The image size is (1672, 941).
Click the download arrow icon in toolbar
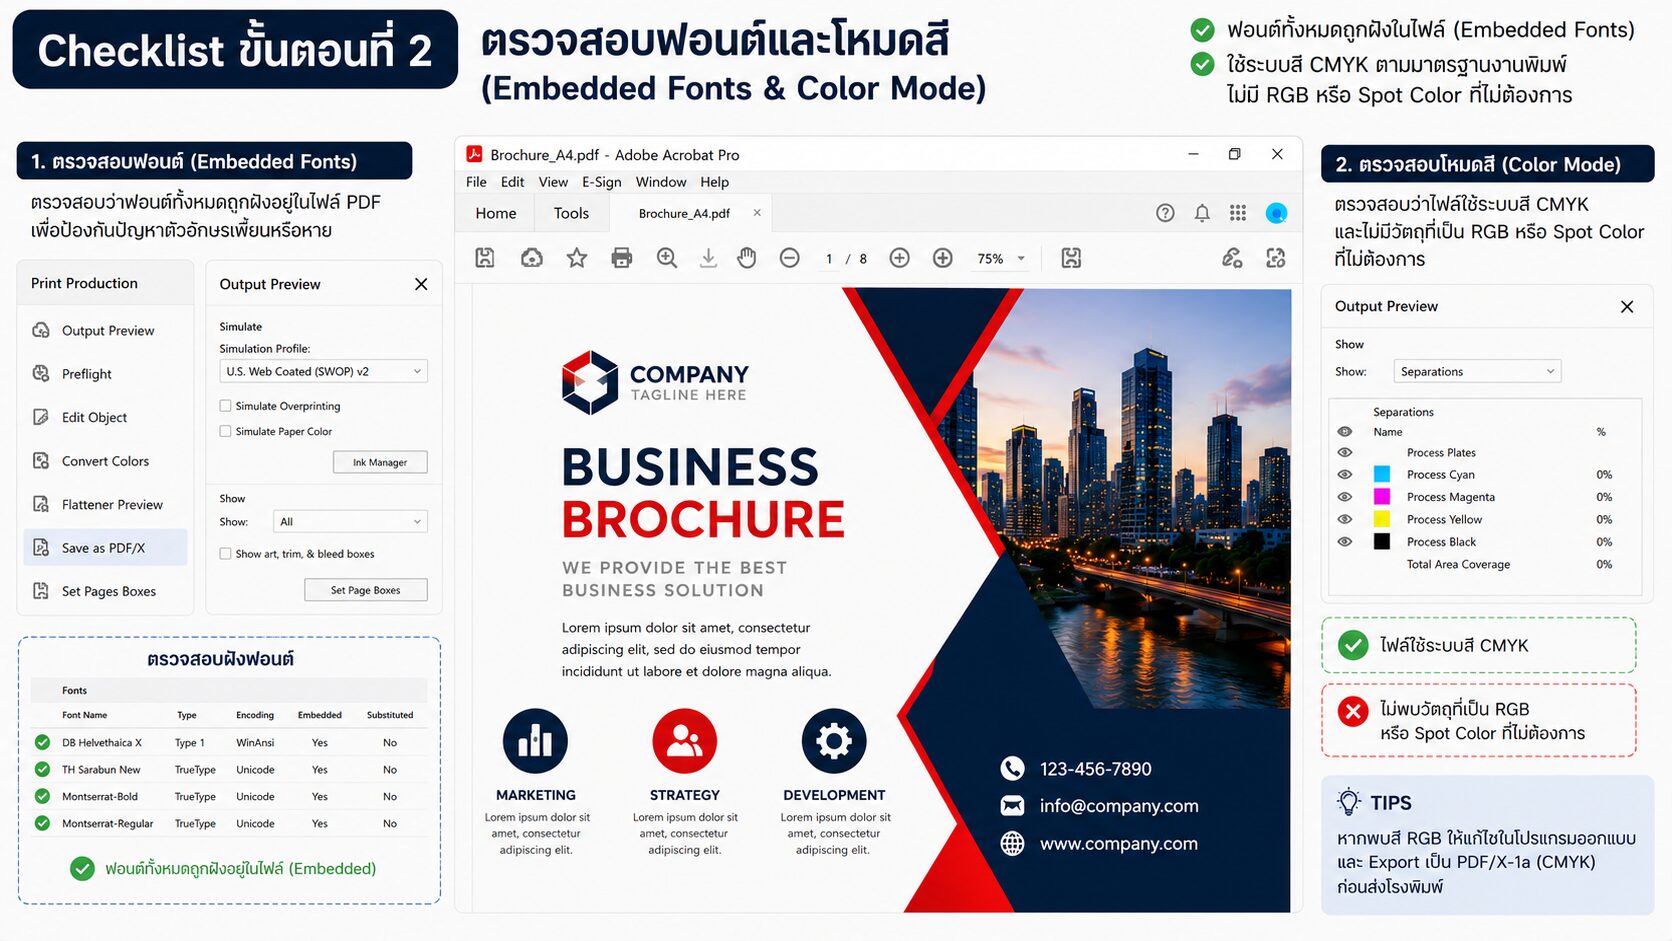pos(708,258)
